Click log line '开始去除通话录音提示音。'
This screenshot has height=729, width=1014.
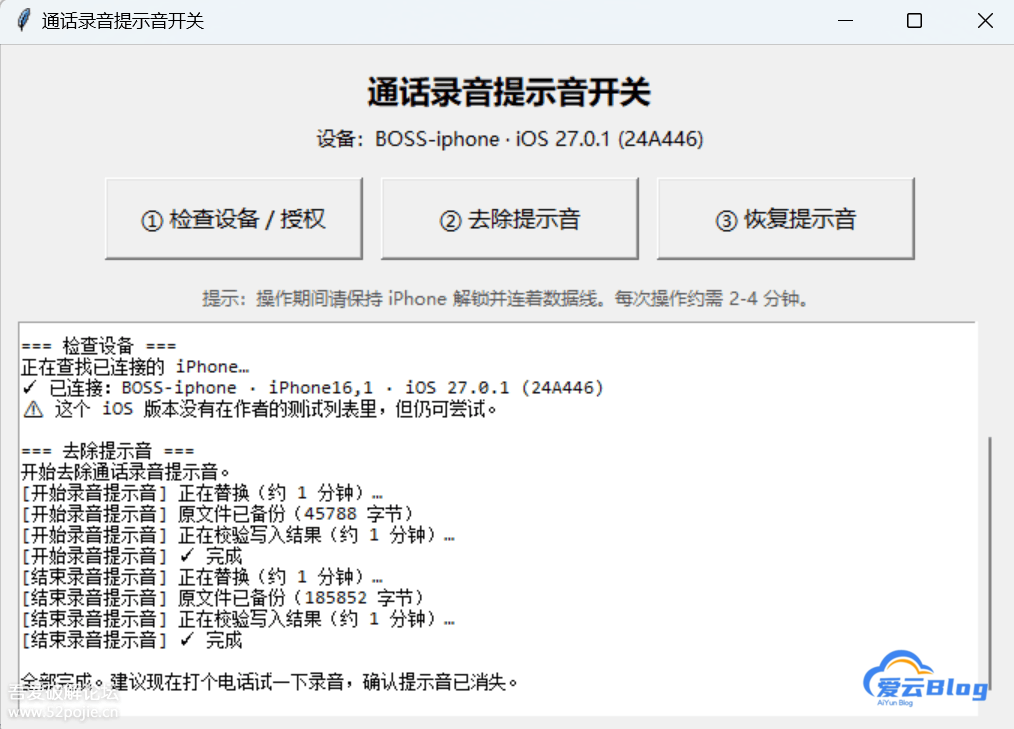[125, 472]
